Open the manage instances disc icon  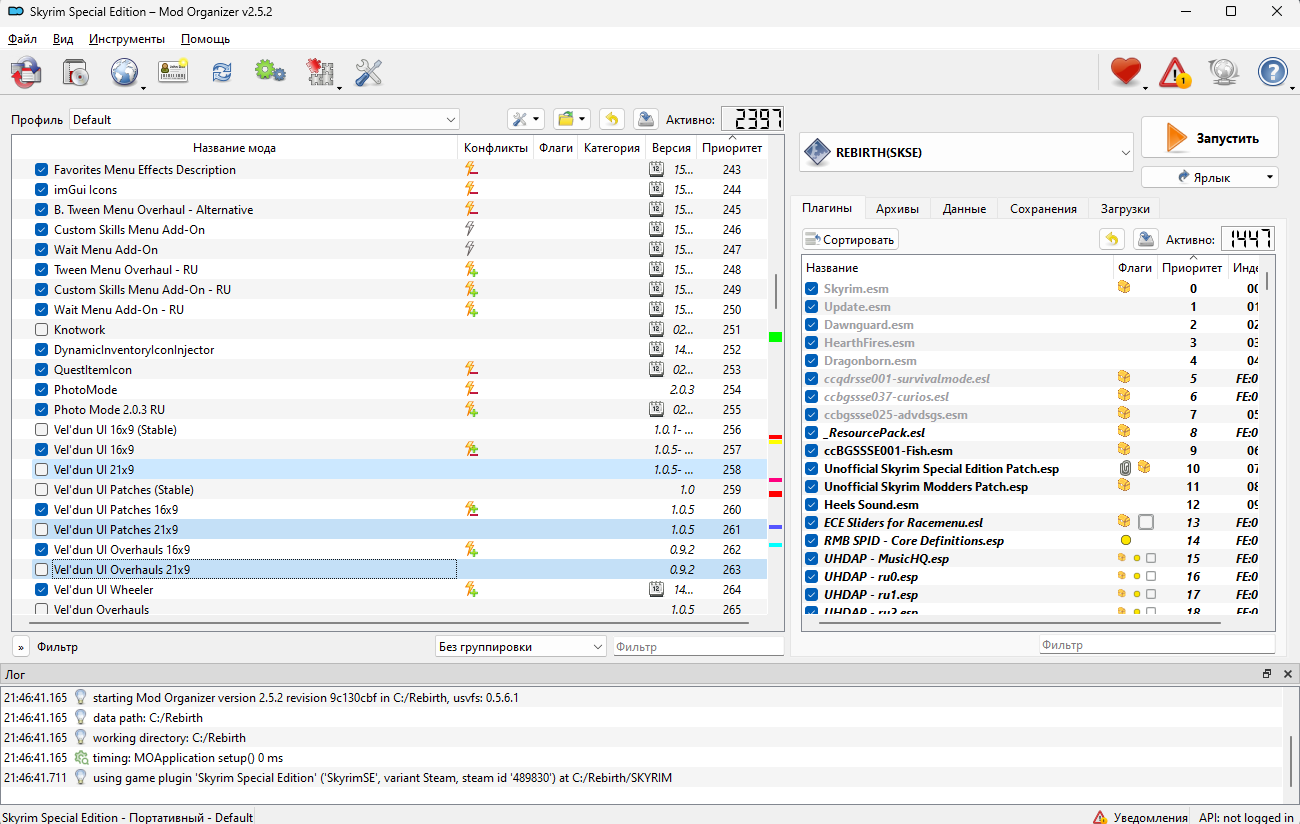pyautogui.click(x=76, y=72)
